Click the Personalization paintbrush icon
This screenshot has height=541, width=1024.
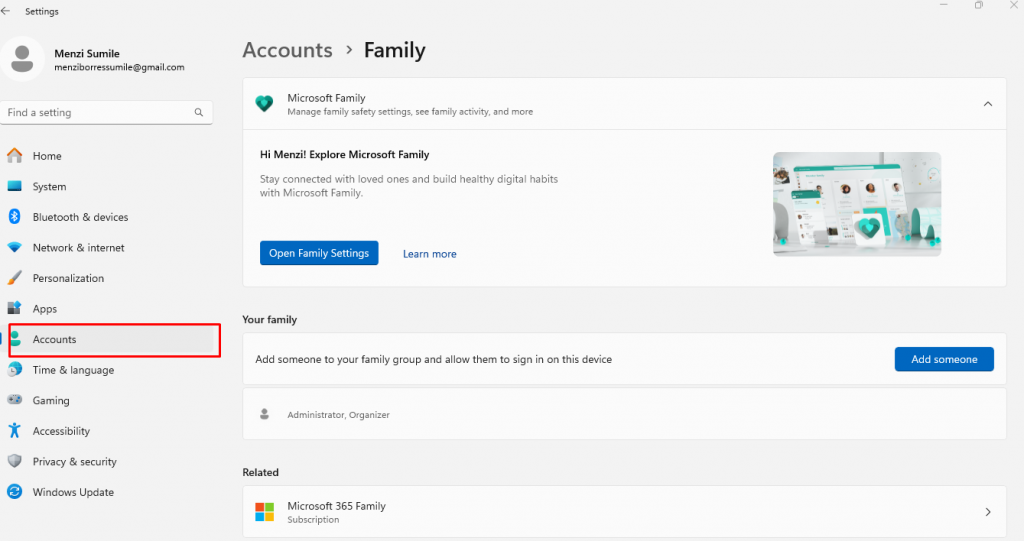click(14, 278)
